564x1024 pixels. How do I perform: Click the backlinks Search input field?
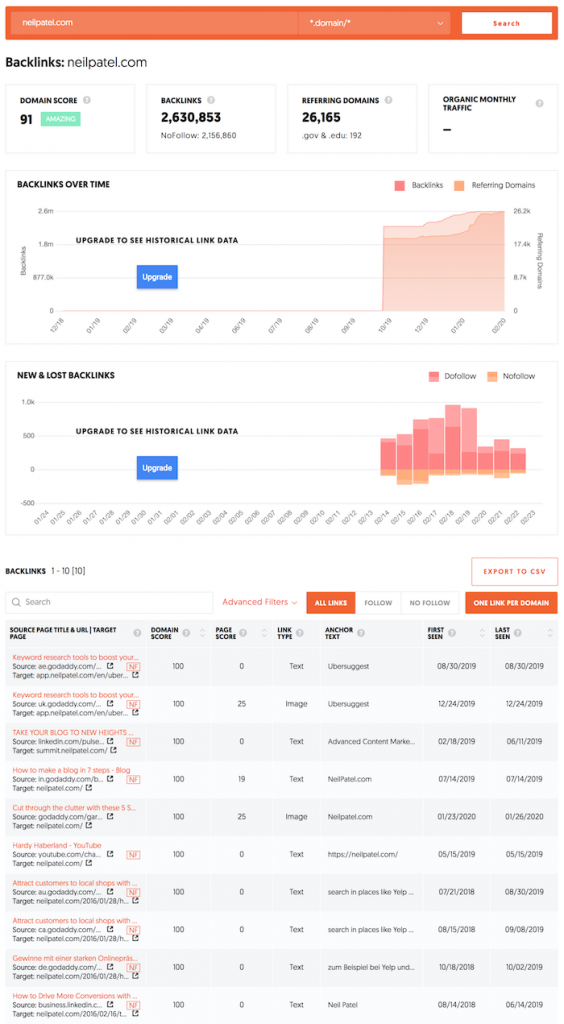click(x=109, y=602)
